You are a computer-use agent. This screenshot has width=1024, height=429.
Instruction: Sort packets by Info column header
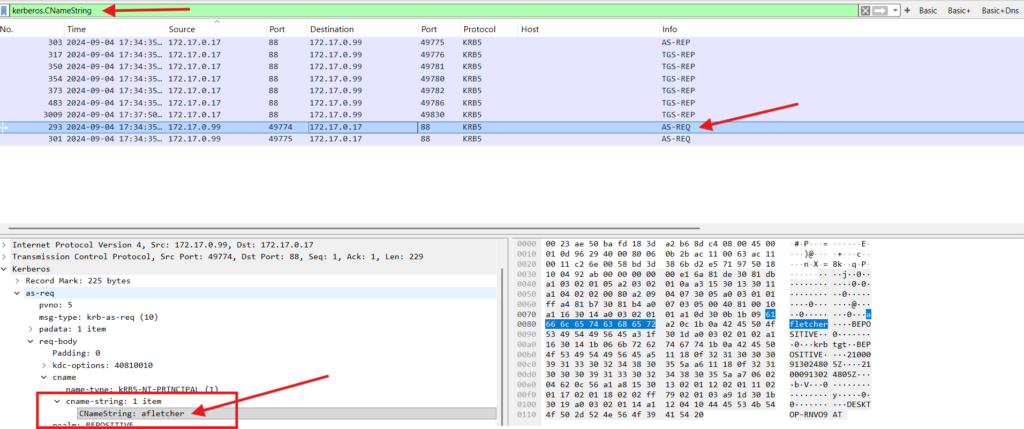pyautogui.click(x=670, y=30)
